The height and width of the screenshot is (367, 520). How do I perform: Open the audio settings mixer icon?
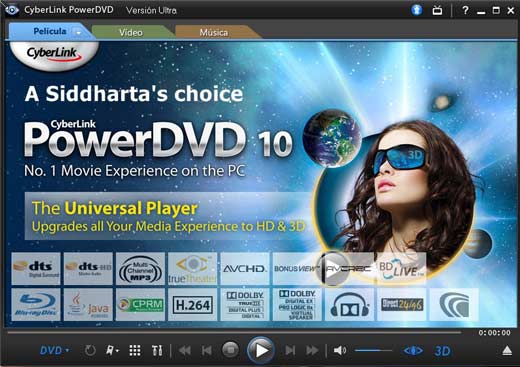(157, 351)
